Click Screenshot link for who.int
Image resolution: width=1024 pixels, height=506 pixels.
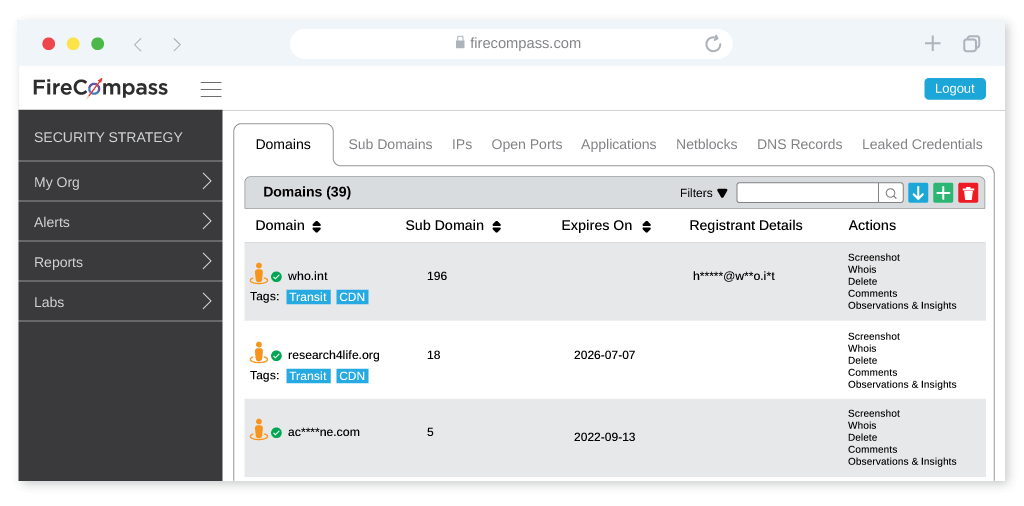(x=874, y=257)
